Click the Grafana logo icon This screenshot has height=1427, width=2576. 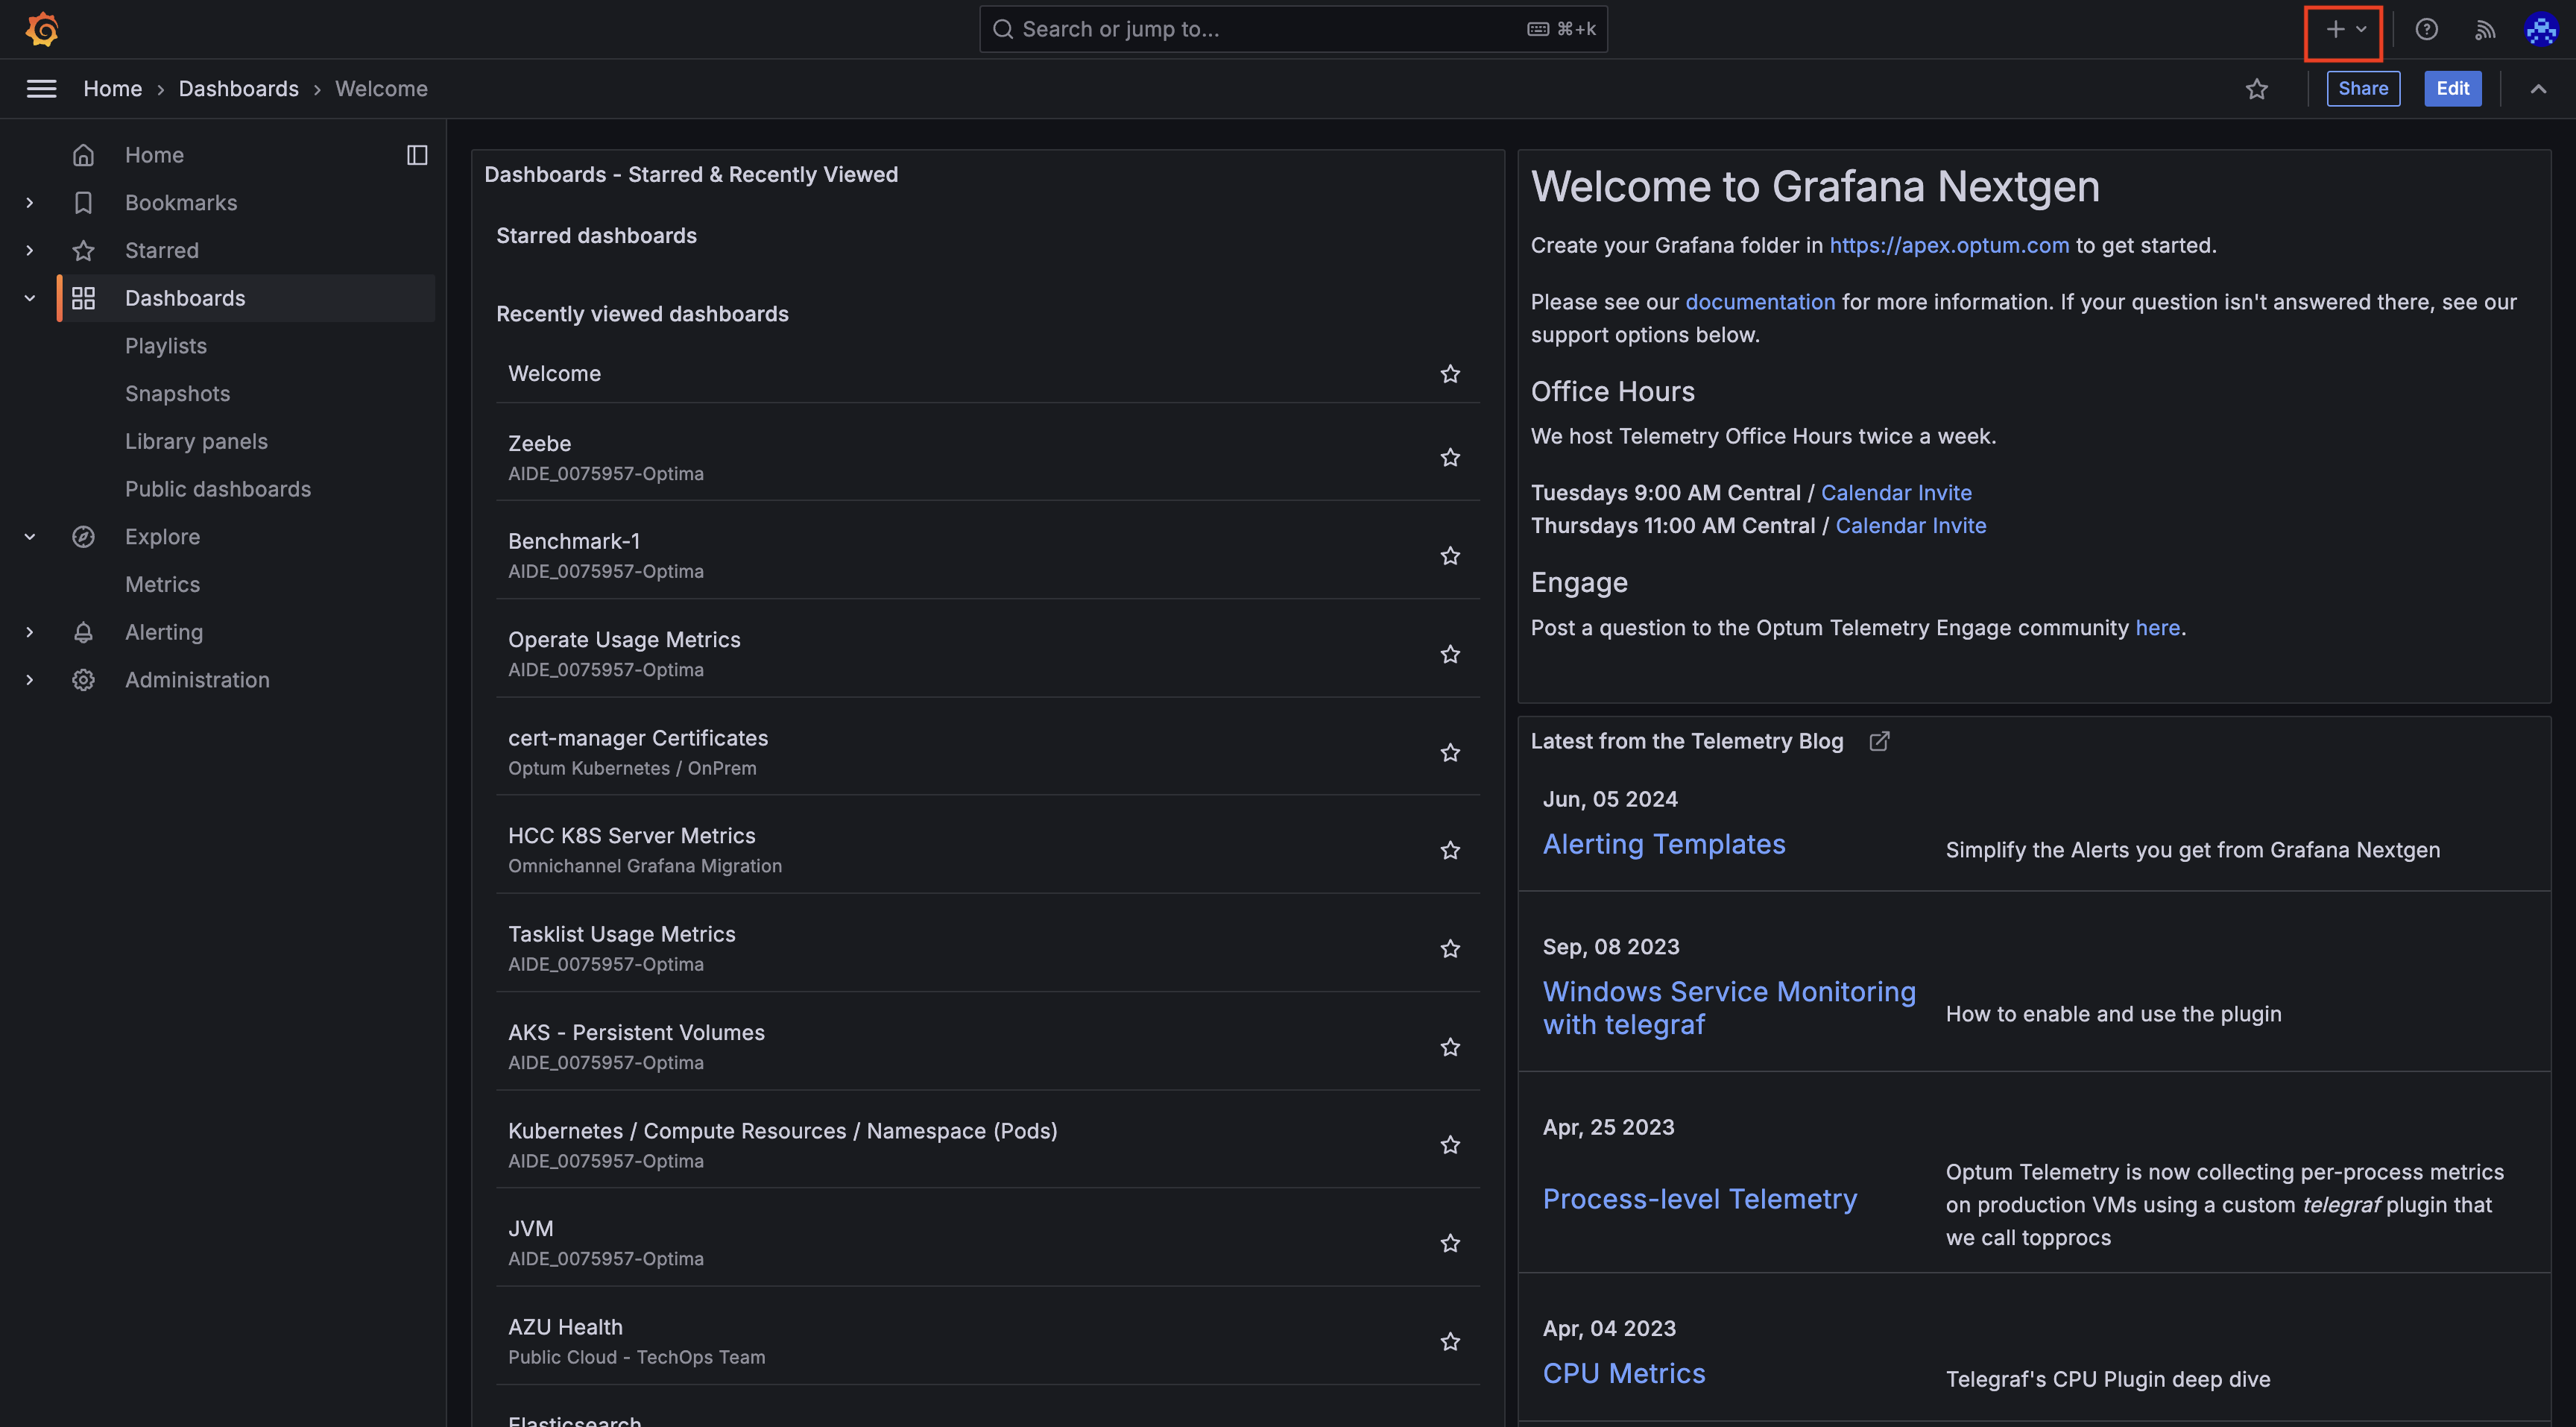(42, 29)
